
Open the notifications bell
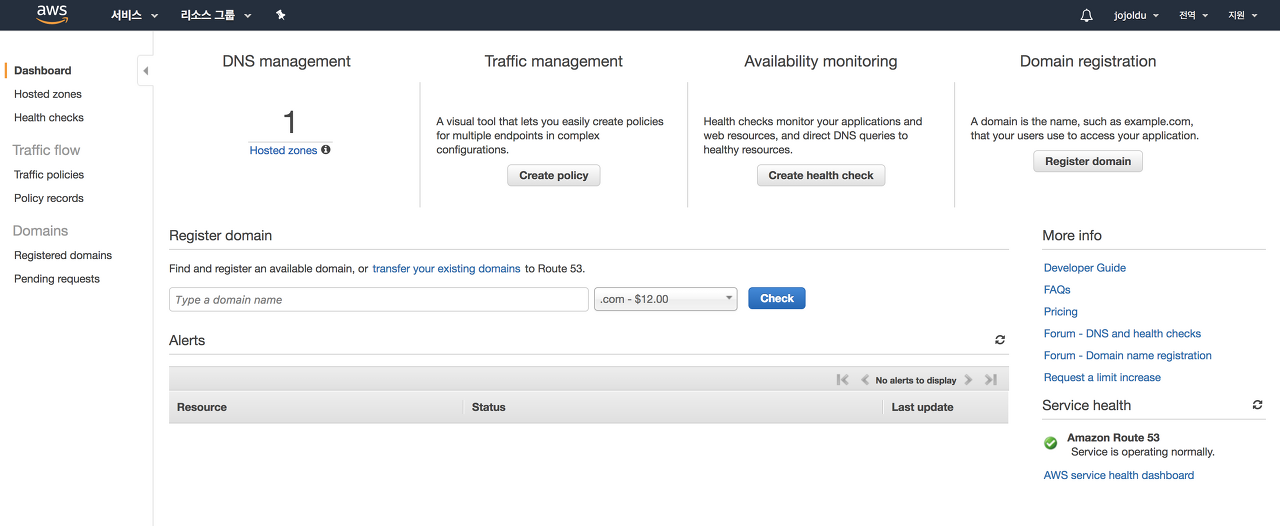(x=1087, y=15)
